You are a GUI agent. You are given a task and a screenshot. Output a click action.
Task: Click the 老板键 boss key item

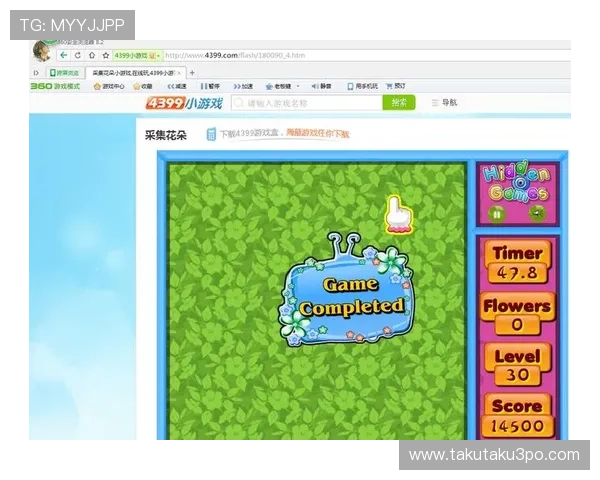[x=279, y=87]
